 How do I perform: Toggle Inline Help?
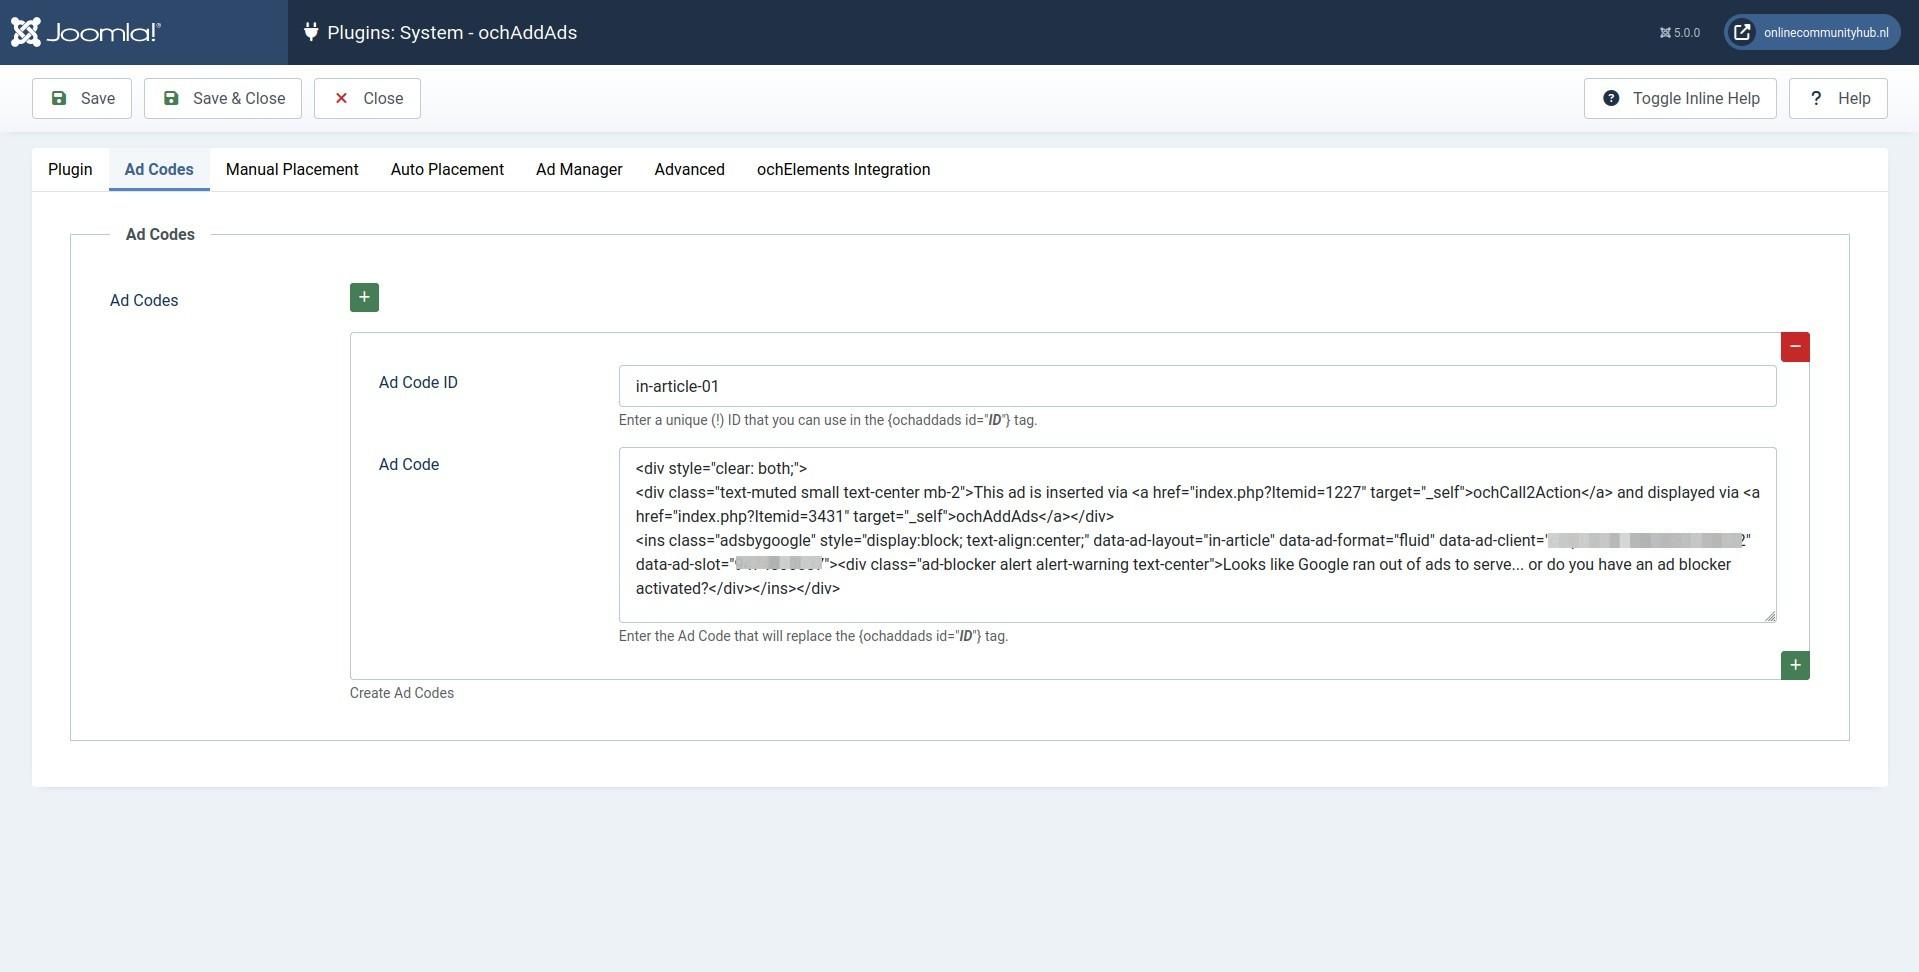click(x=1680, y=98)
